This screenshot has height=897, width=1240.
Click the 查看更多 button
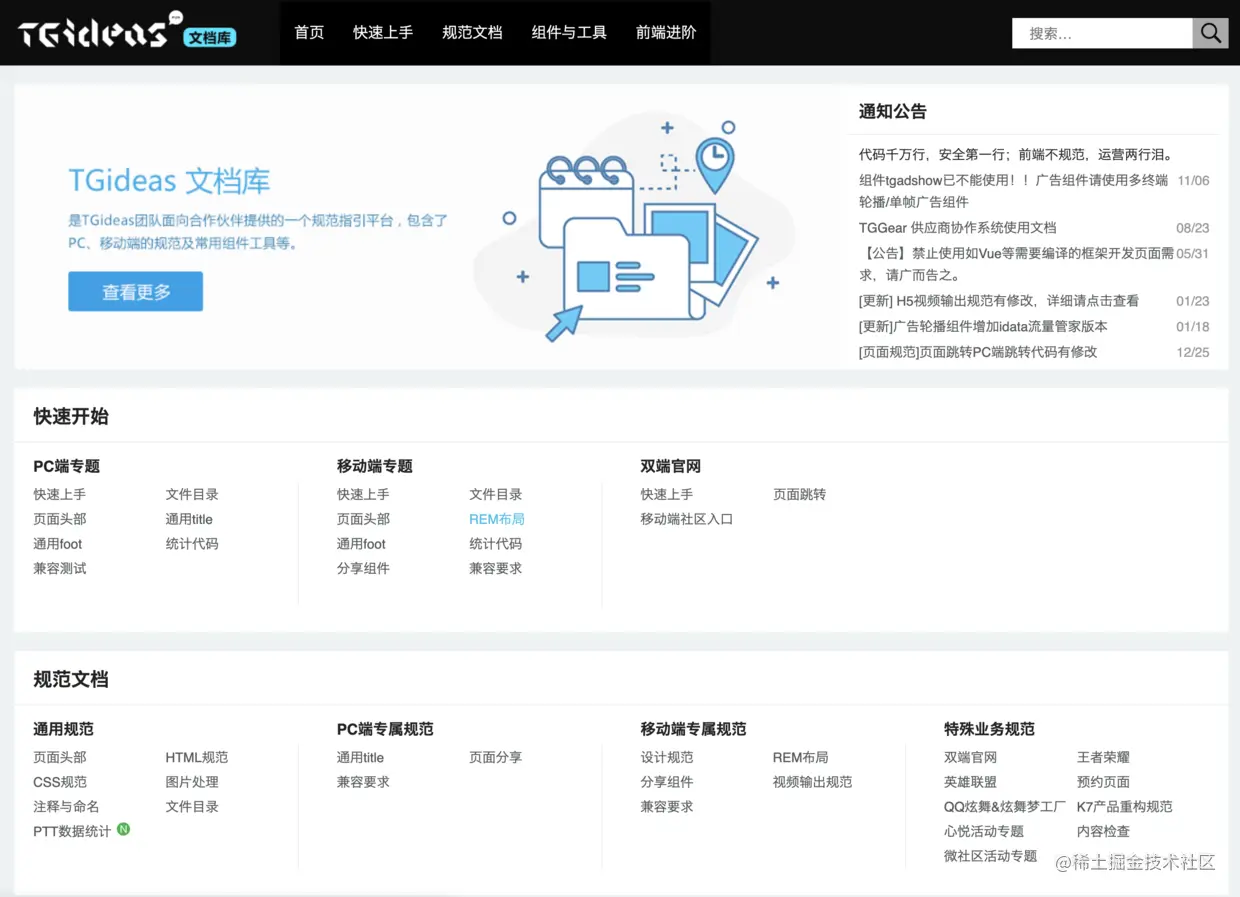[136, 292]
